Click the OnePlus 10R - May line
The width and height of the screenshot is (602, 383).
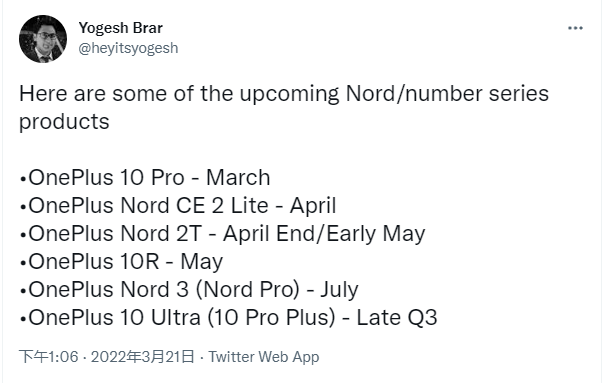tap(121, 262)
